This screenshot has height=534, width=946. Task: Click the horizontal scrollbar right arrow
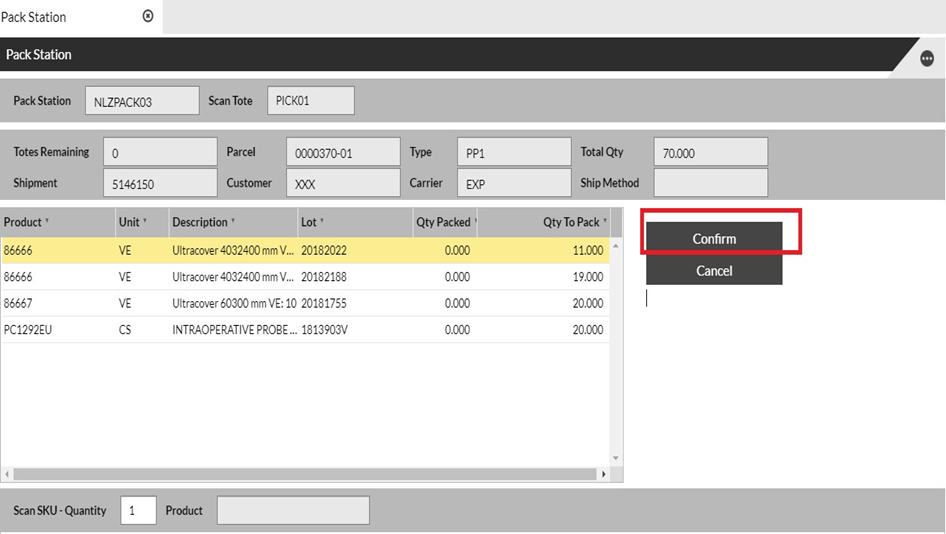coord(603,475)
